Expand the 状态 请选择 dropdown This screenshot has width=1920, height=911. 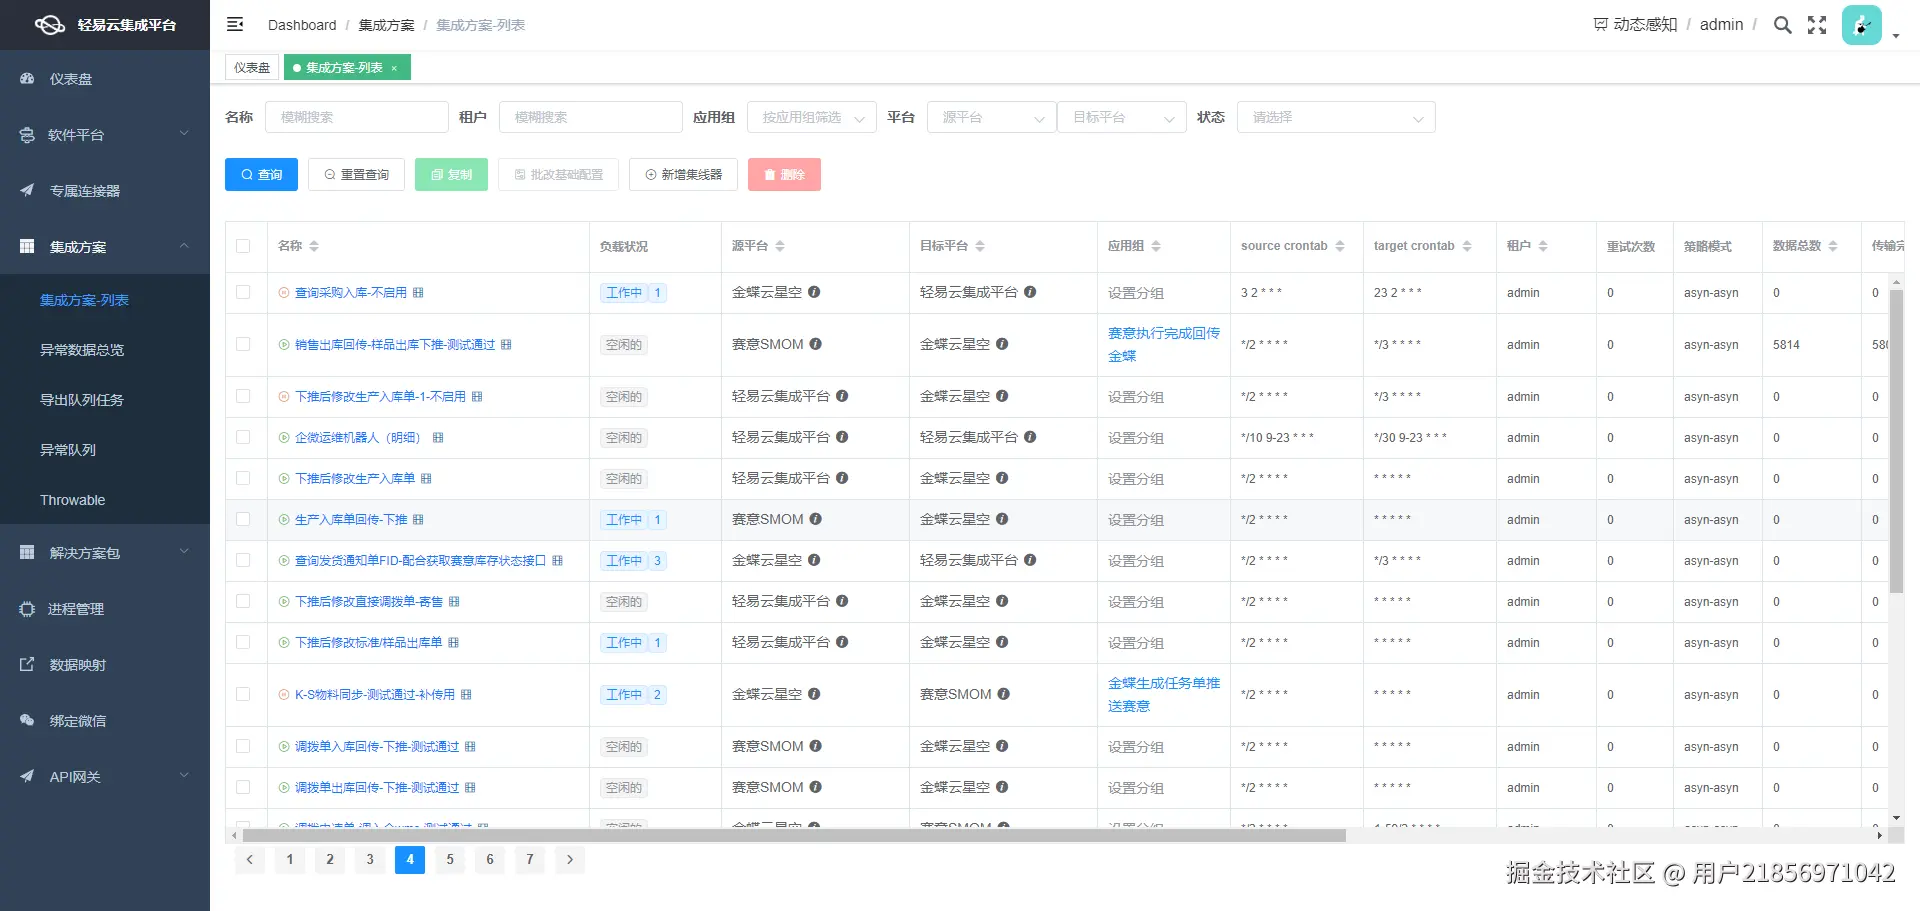[1336, 117]
